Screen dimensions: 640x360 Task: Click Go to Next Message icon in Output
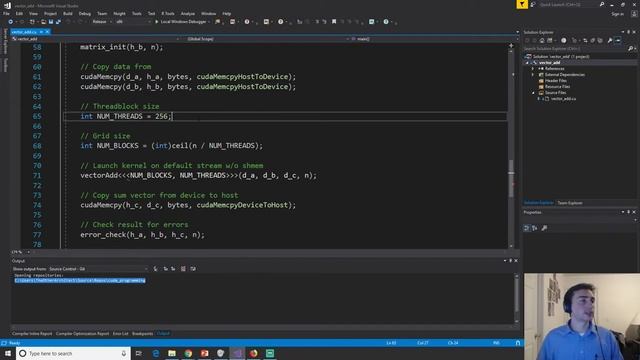click(173, 269)
